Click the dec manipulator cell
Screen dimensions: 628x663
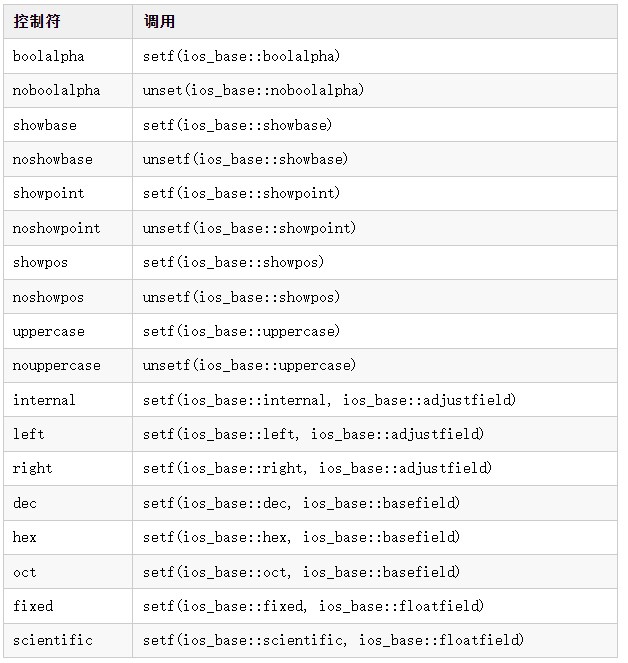(25, 503)
